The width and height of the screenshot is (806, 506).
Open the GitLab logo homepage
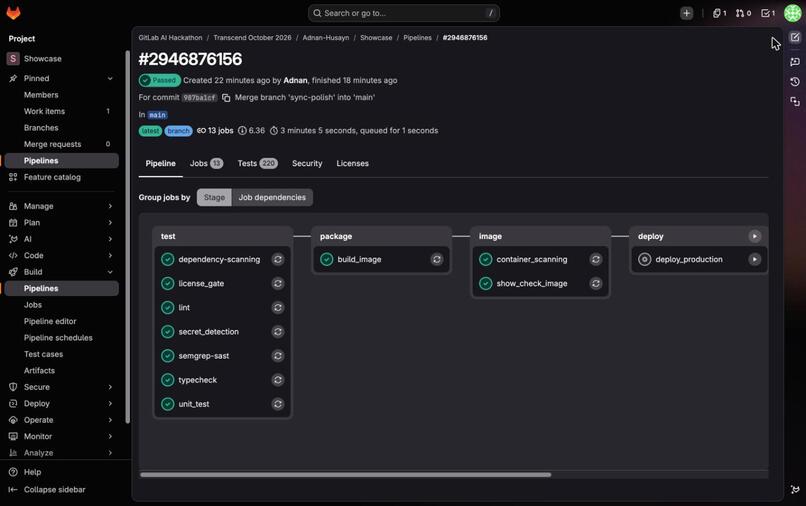[13, 13]
